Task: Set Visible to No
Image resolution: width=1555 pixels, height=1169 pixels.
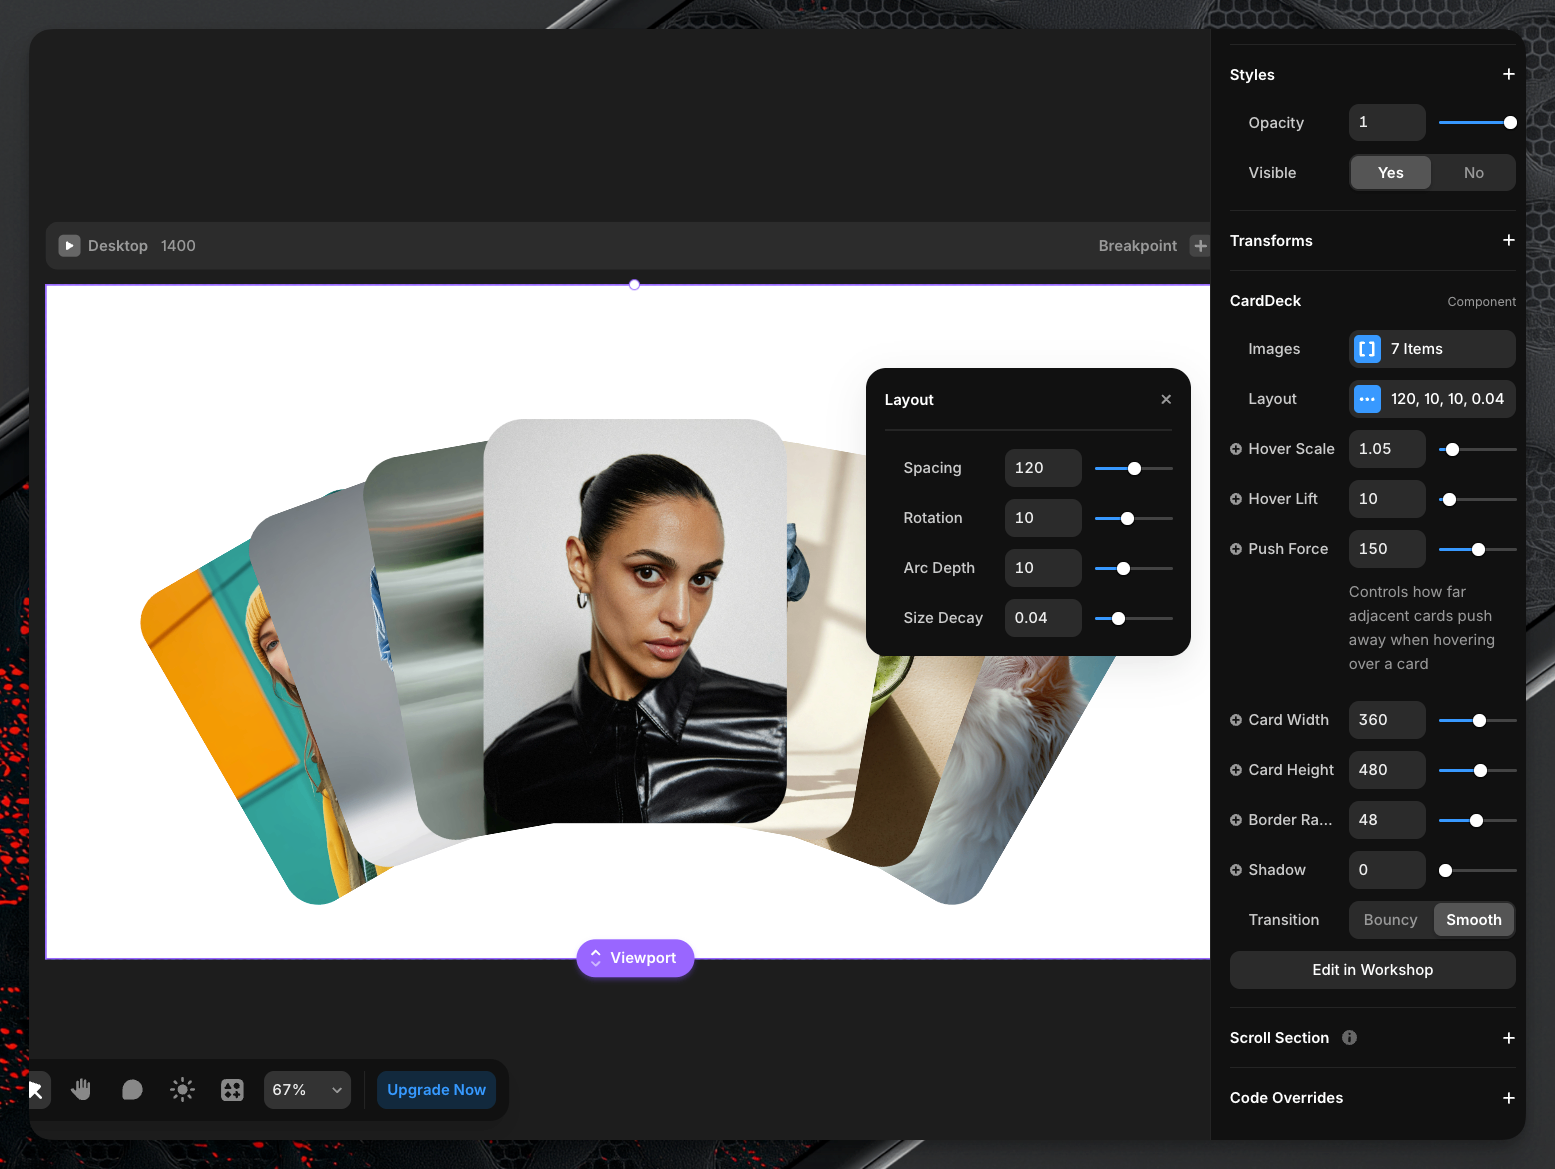Action: point(1473,173)
